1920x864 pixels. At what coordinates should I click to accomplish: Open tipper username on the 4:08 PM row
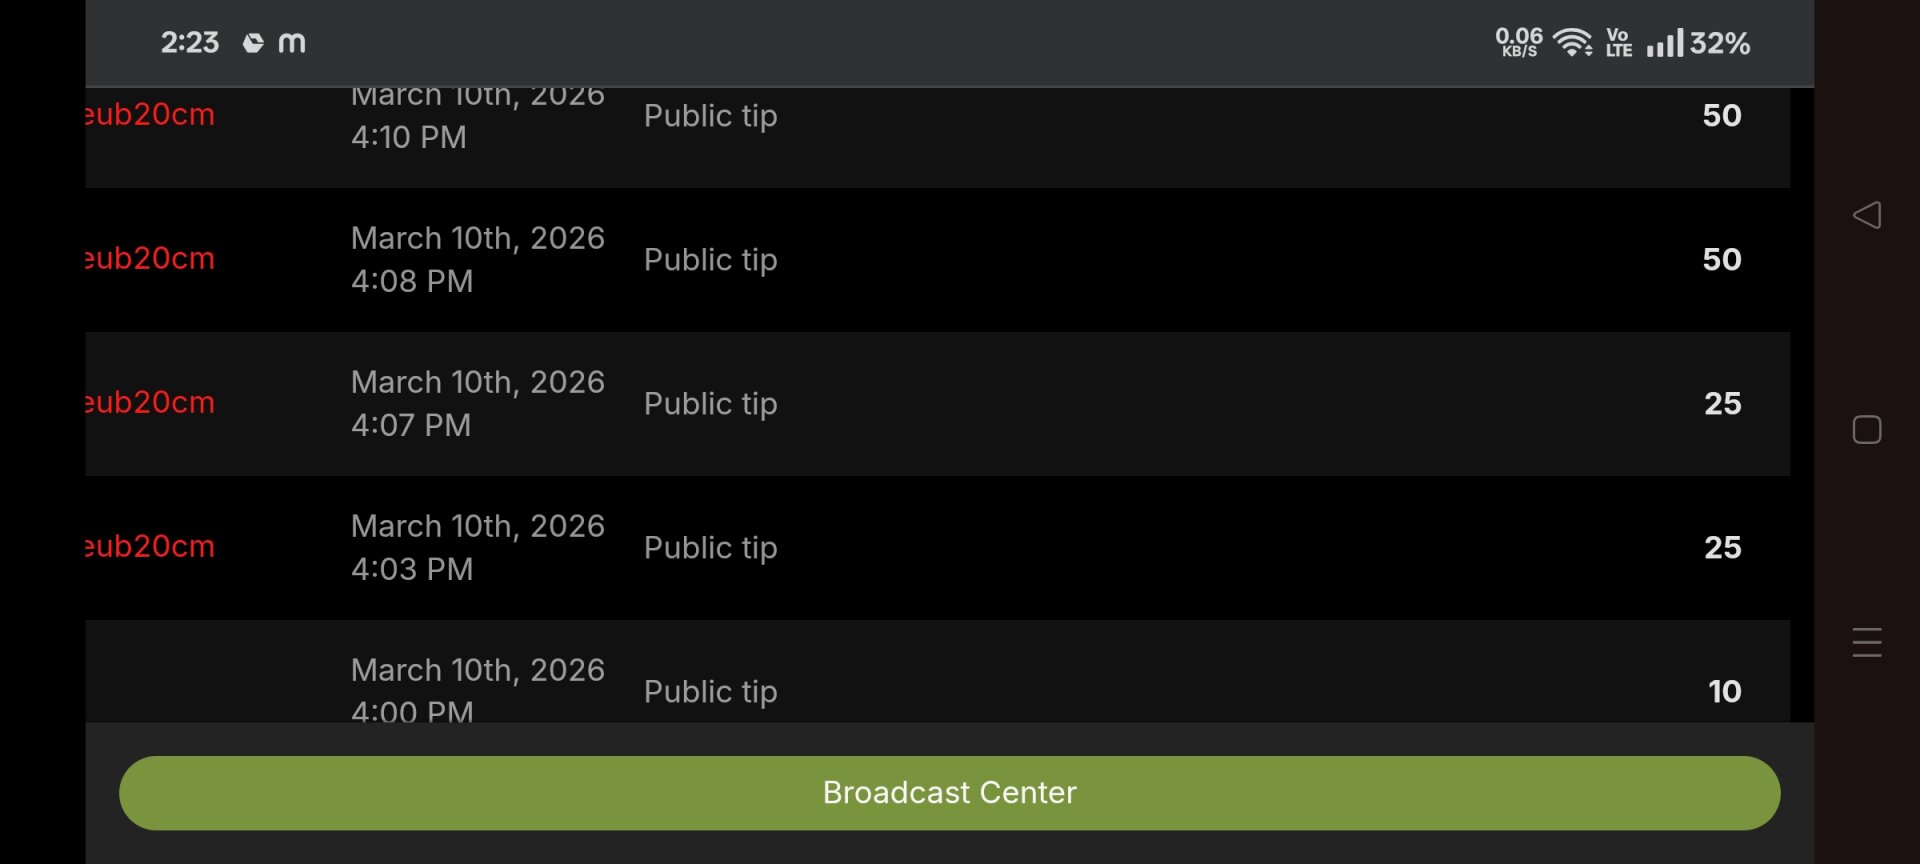[x=150, y=259]
